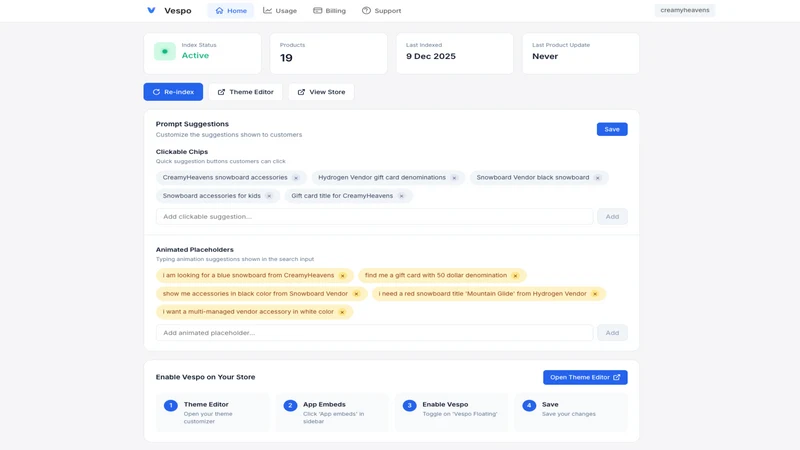
Task: Start a Re-index of products
Action: point(173,92)
